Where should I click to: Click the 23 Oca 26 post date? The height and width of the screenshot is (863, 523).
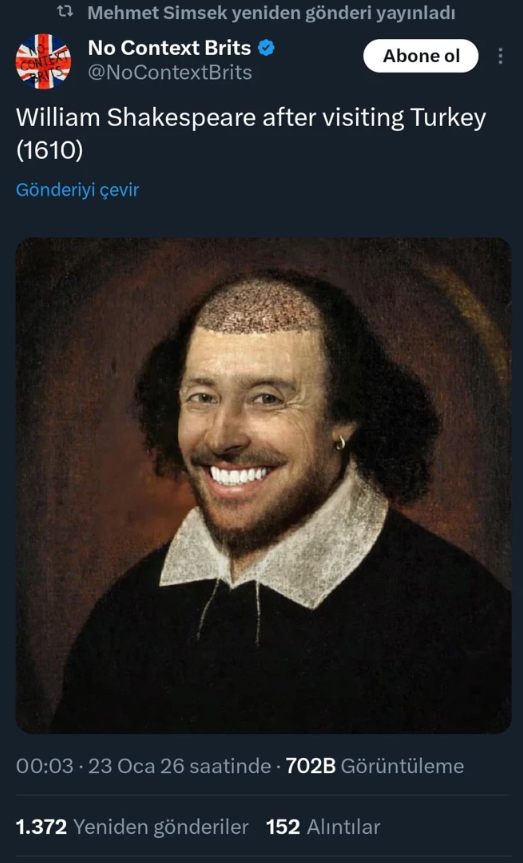coord(121,766)
